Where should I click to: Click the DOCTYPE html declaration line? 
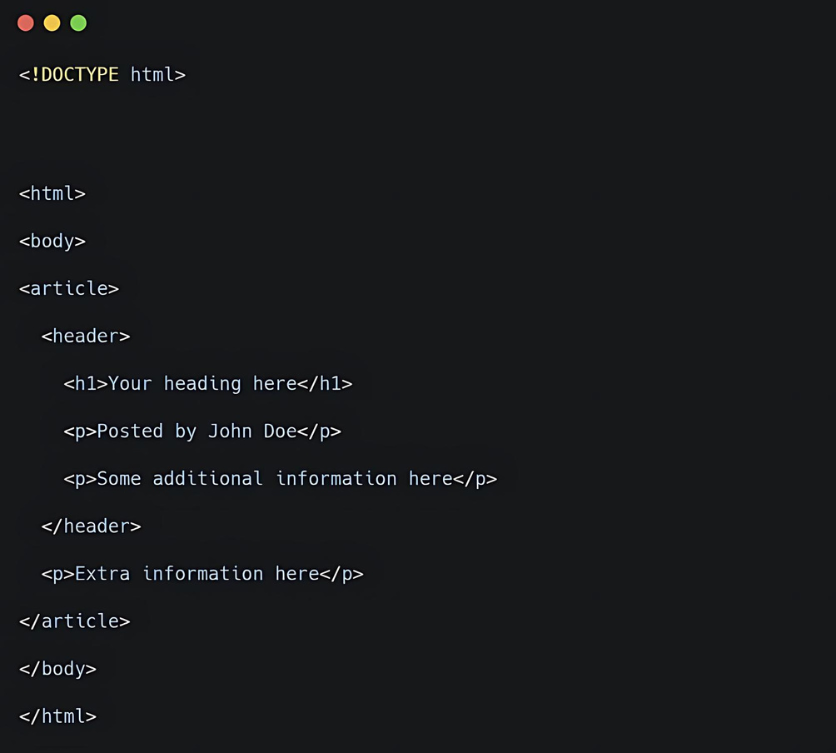[x=102, y=75]
